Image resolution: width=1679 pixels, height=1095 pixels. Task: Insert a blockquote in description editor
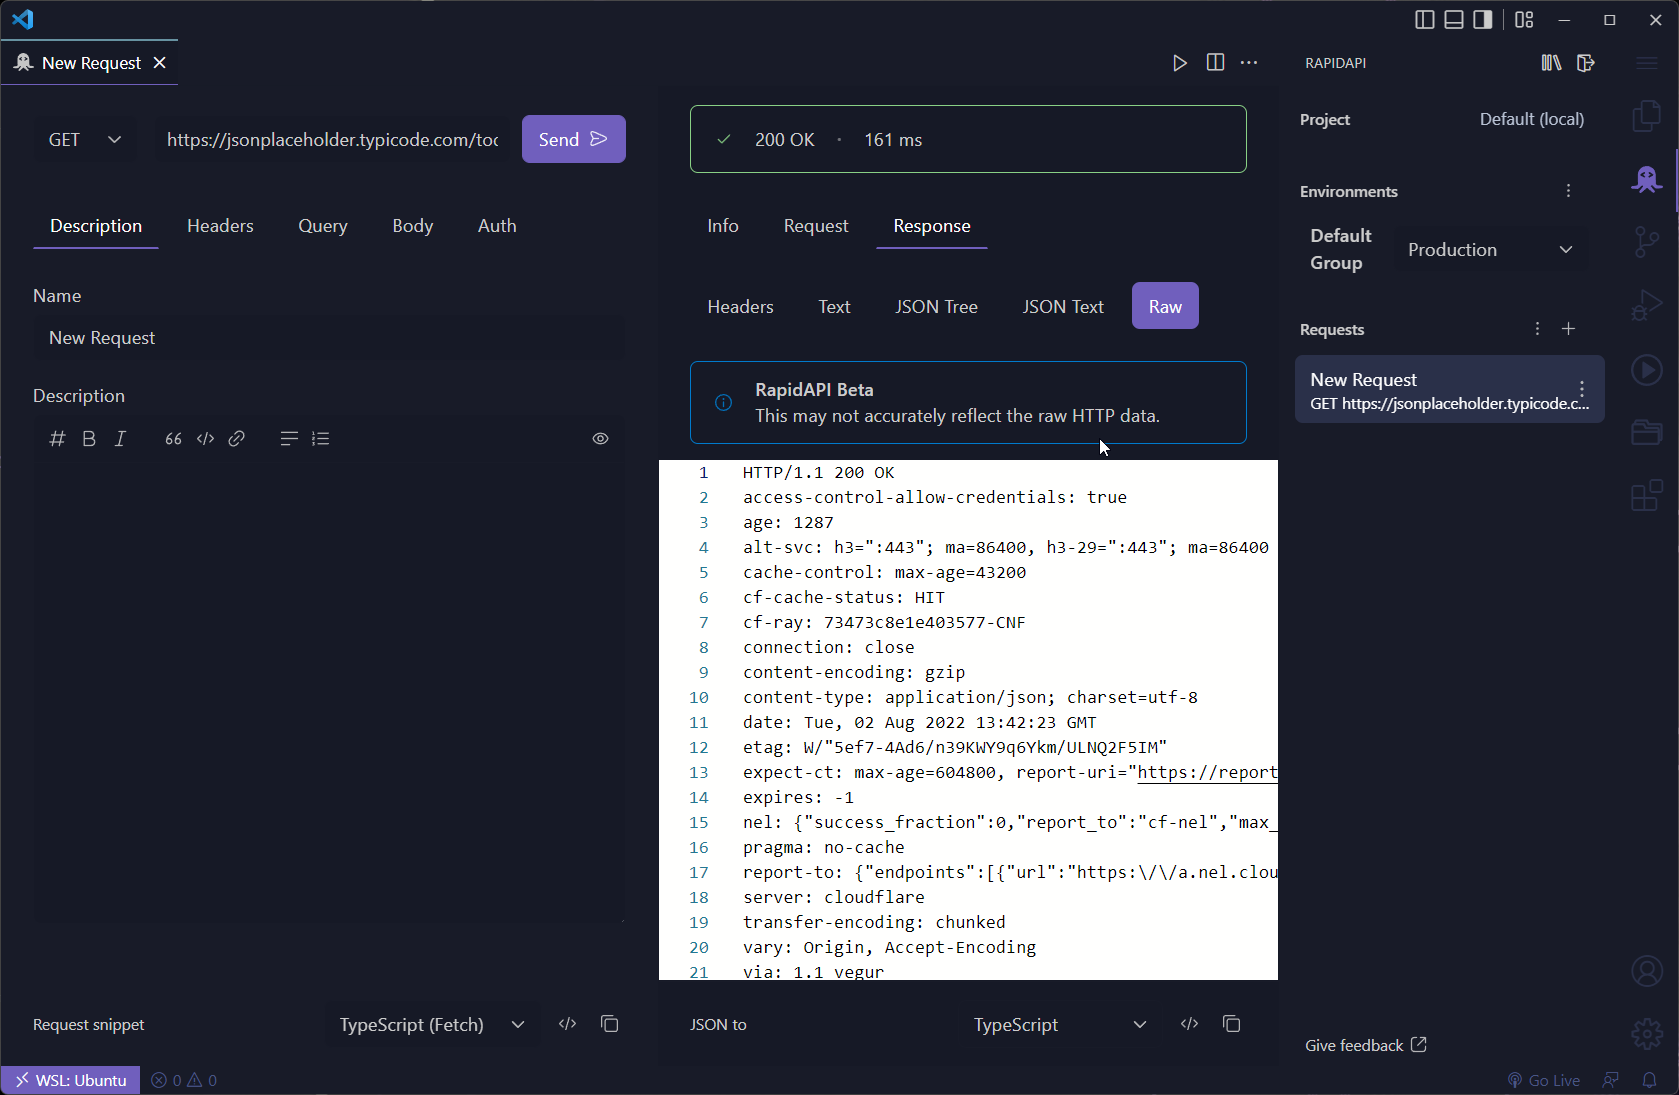coord(173,439)
